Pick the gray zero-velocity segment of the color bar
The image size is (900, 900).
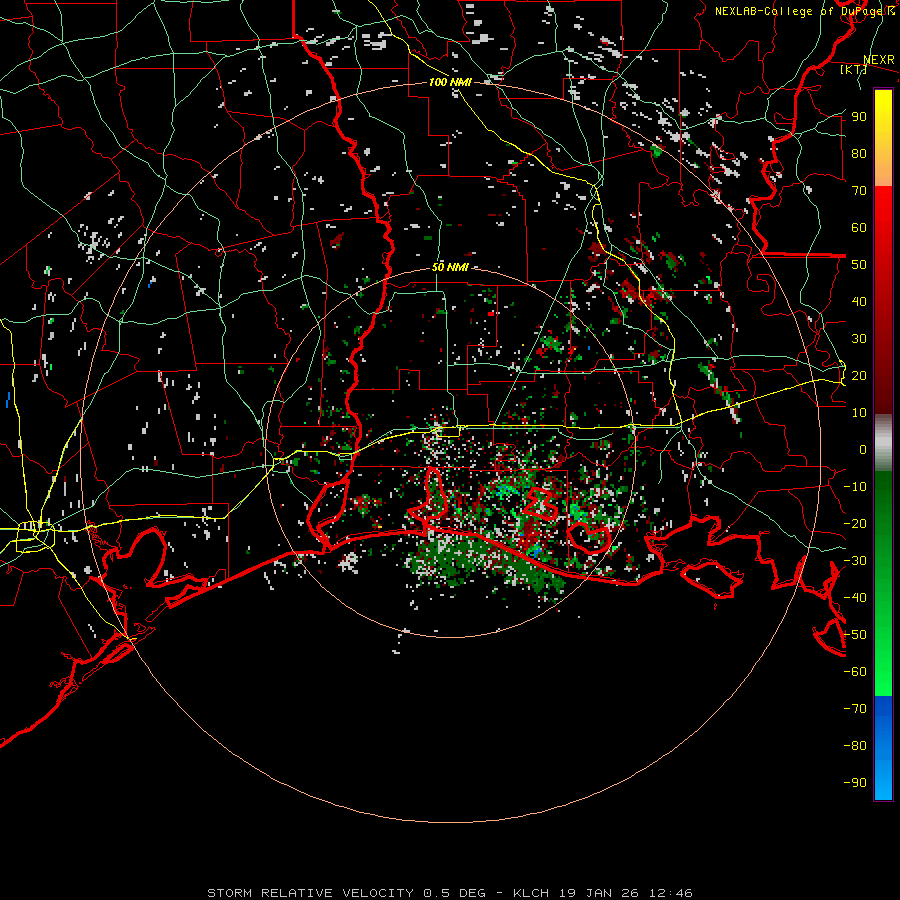[x=883, y=443]
